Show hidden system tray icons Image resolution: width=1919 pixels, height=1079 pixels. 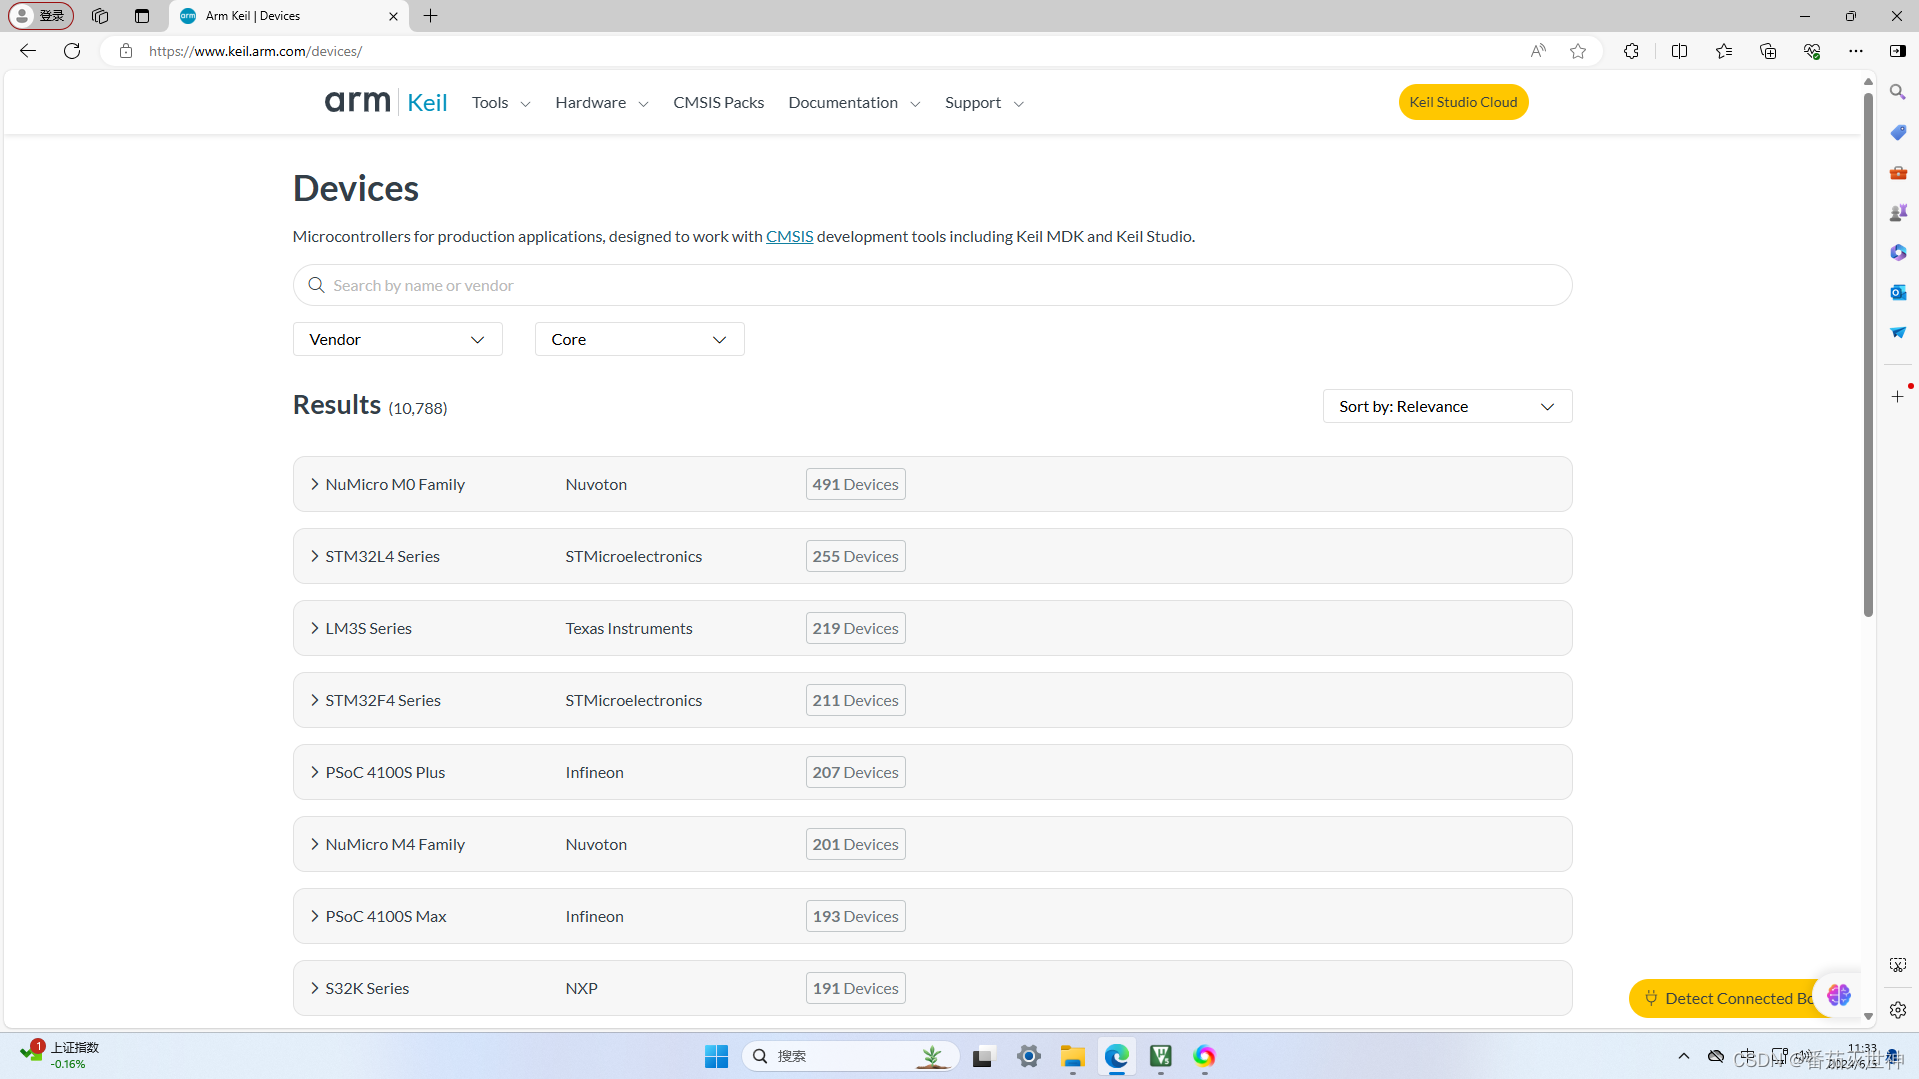pyautogui.click(x=1684, y=1056)
